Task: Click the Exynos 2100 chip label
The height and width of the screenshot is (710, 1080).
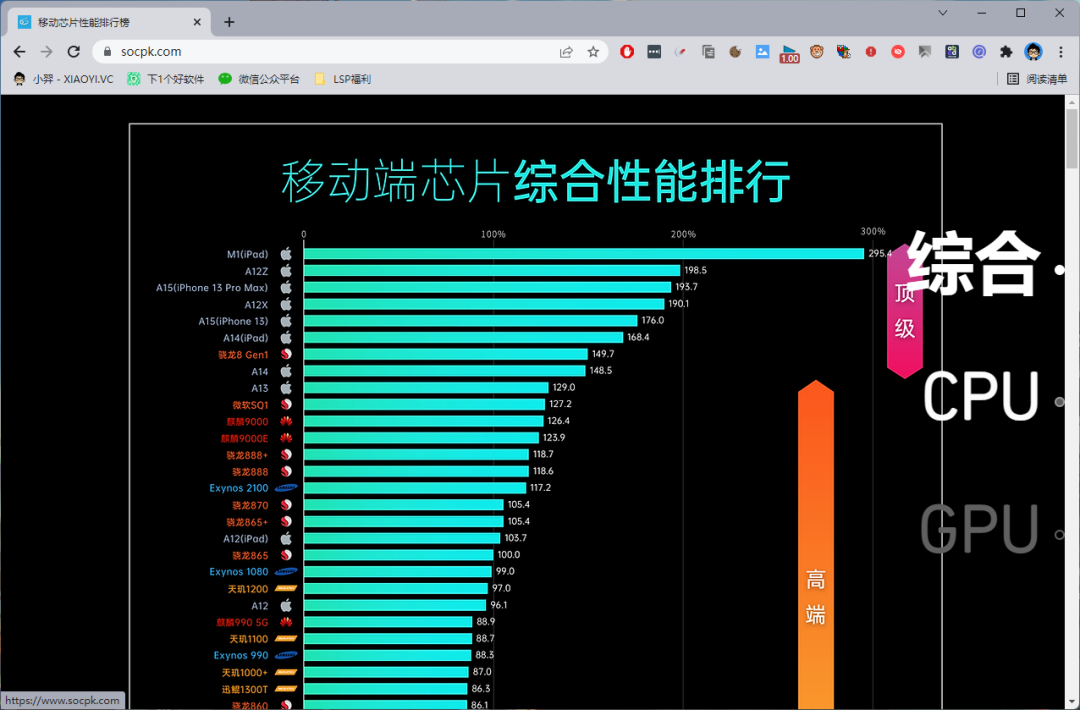Action: point(239,488)
